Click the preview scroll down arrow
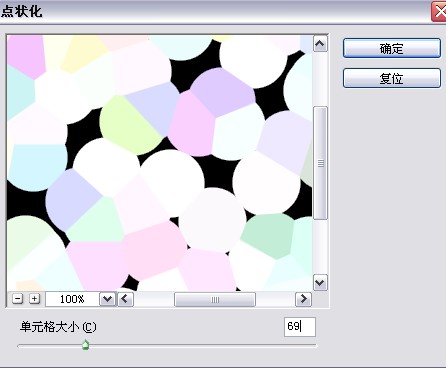446x368 pixels. coord(320,283)
